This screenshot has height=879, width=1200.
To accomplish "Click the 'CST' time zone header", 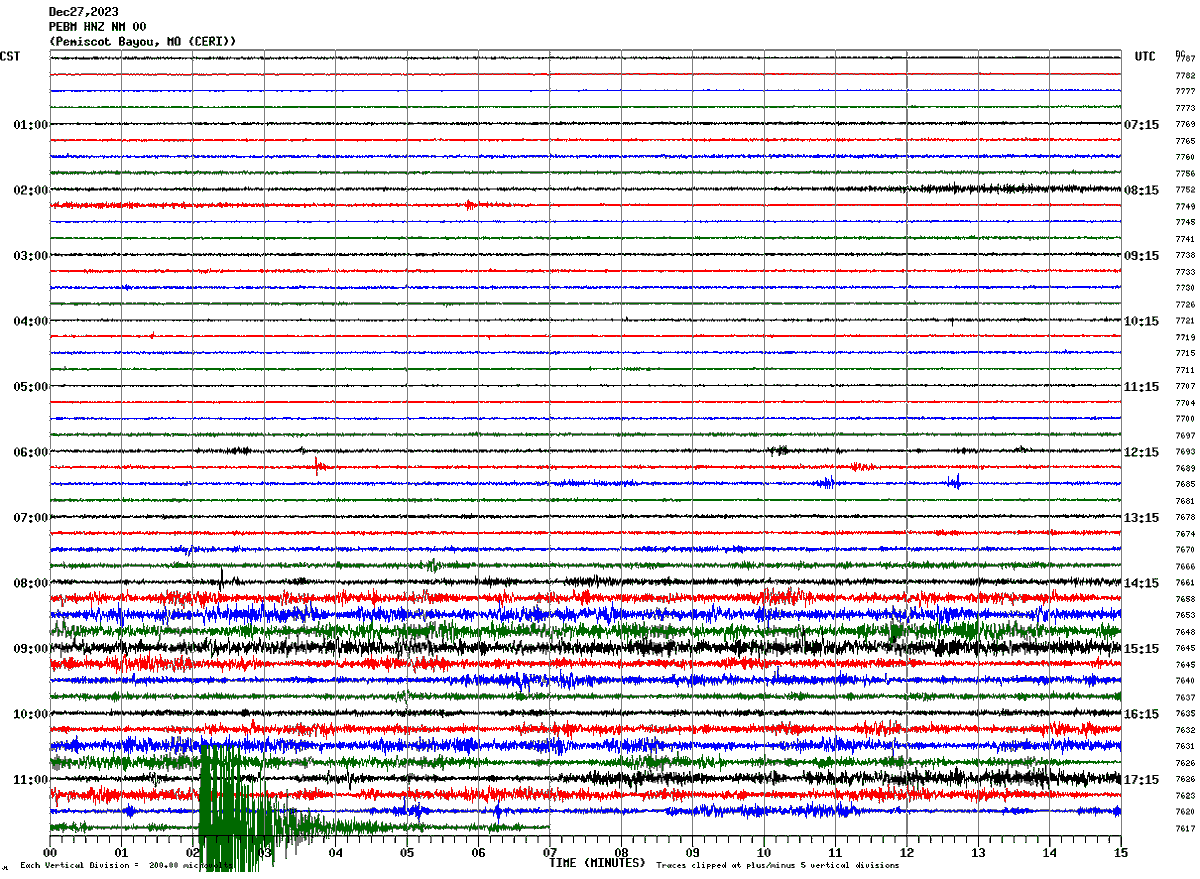I will (x=10, y=57).
